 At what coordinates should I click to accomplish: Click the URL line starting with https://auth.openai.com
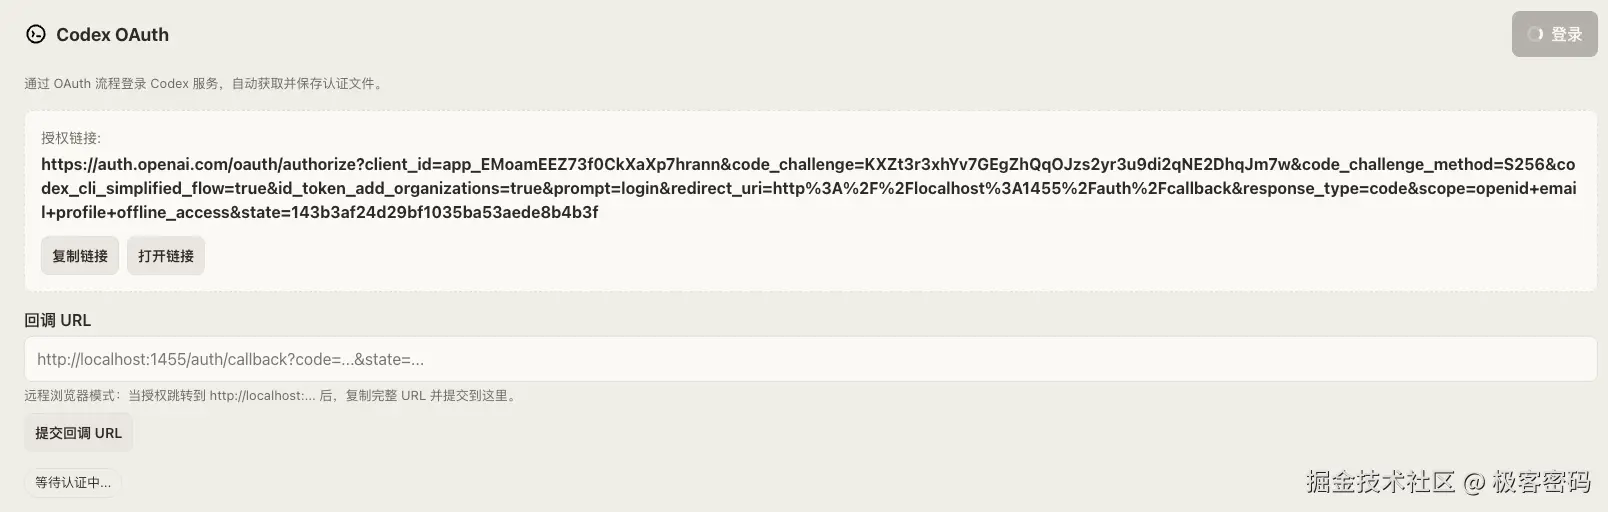click(x=808, y=164)
